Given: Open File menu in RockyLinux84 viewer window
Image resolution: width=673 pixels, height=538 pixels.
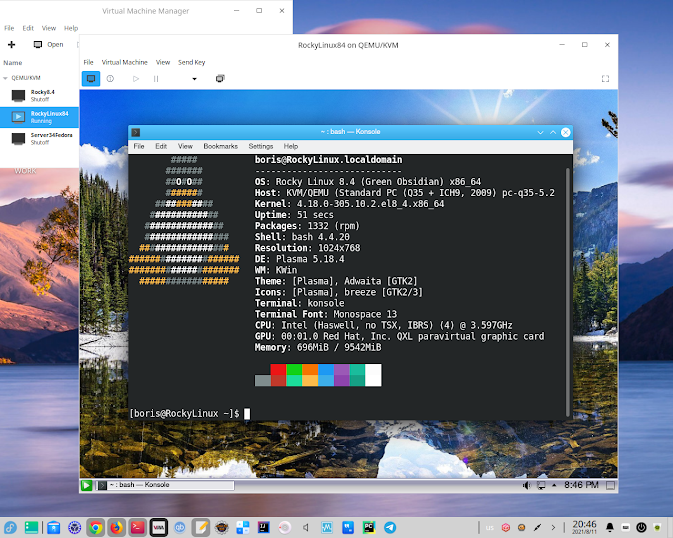Looking at the screenshot, I should click(88, 62).
